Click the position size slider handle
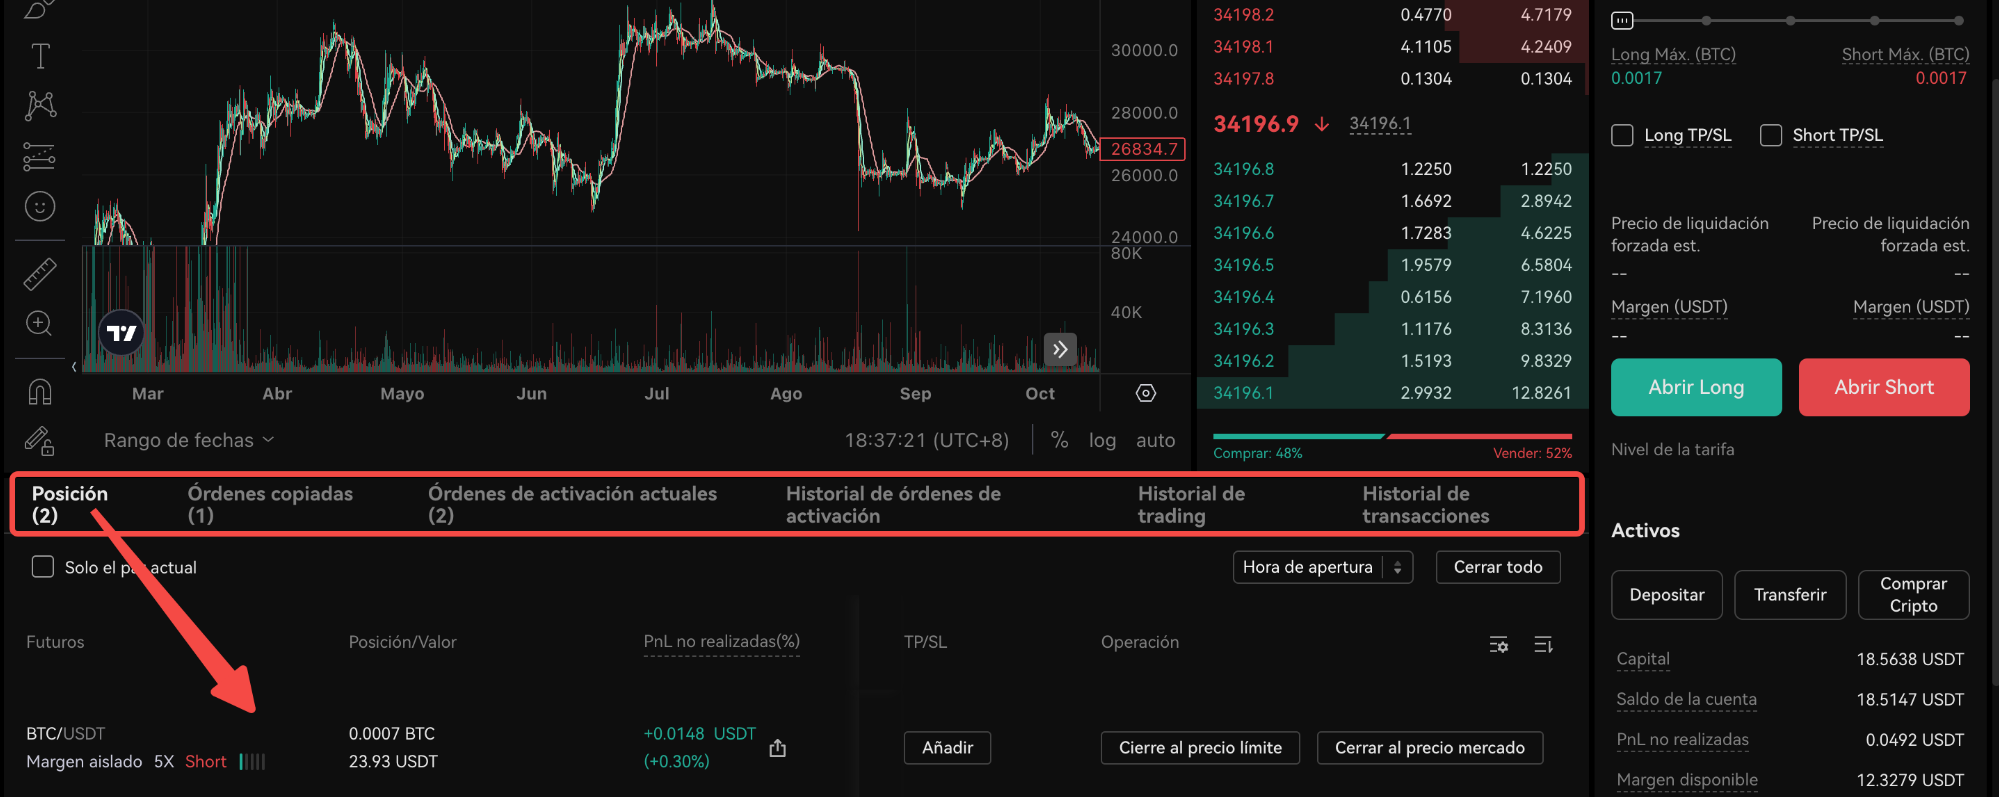The height and width of the screenshot is (799, 2001). (x=1622, y=20)
